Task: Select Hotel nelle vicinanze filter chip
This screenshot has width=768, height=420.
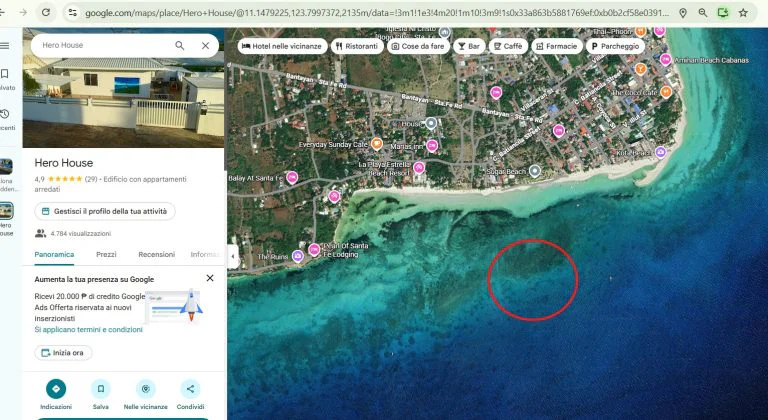Action: pos(283,46)
